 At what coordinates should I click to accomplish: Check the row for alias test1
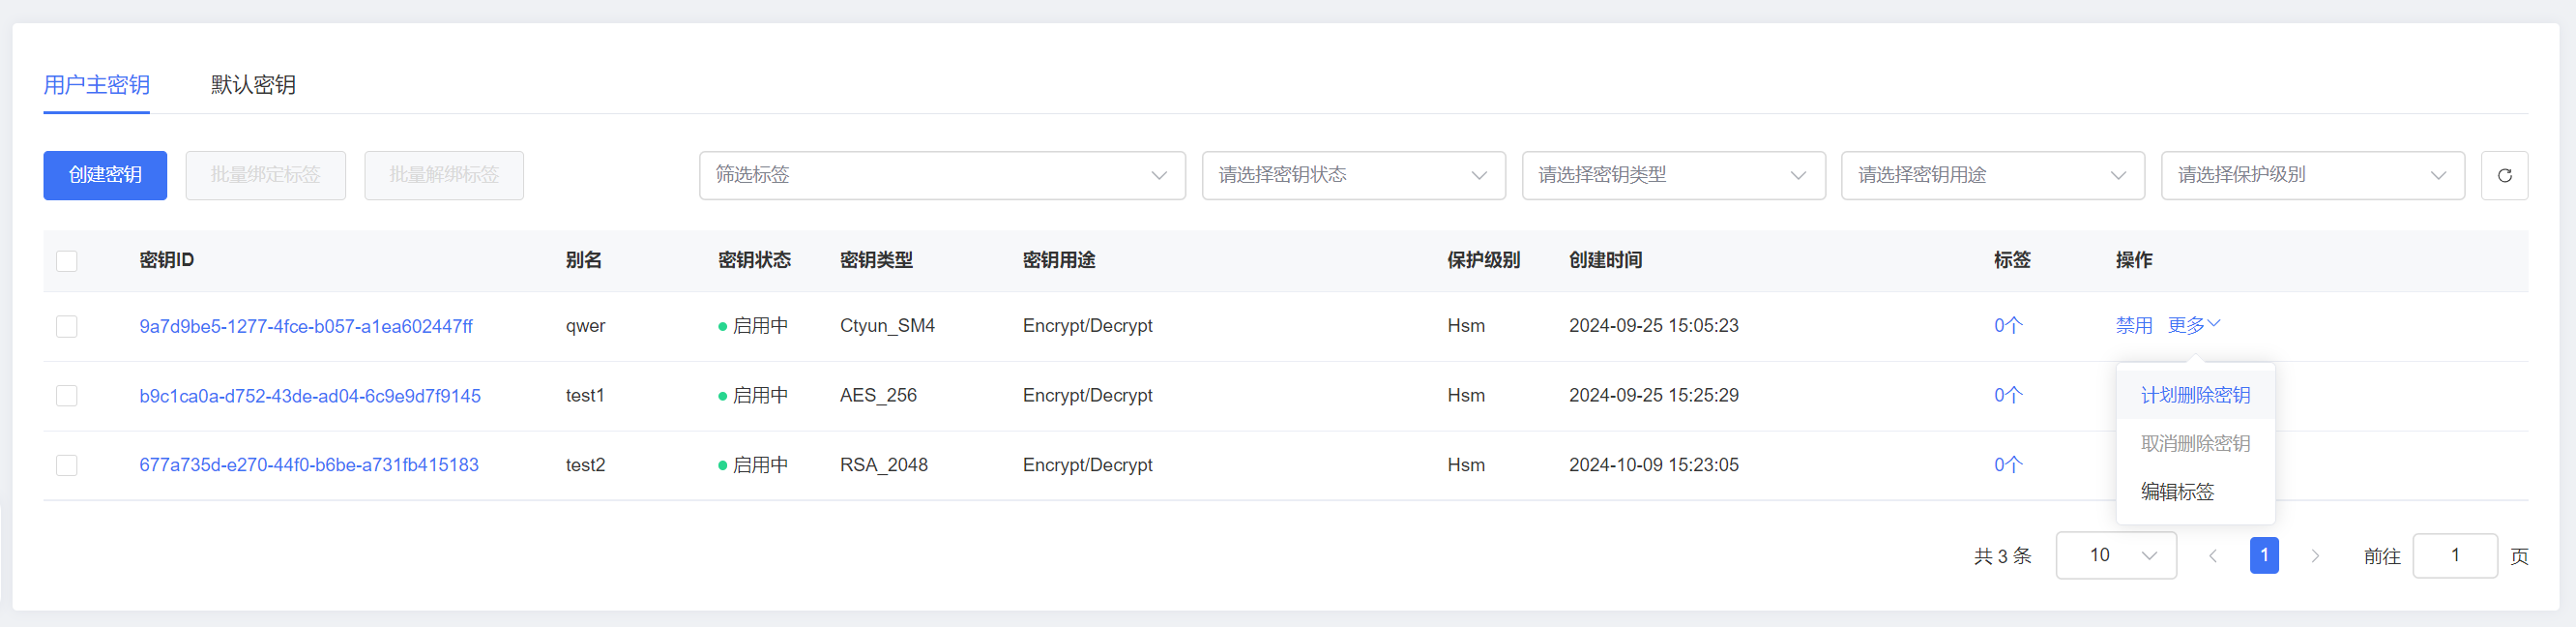coord(67,396)
